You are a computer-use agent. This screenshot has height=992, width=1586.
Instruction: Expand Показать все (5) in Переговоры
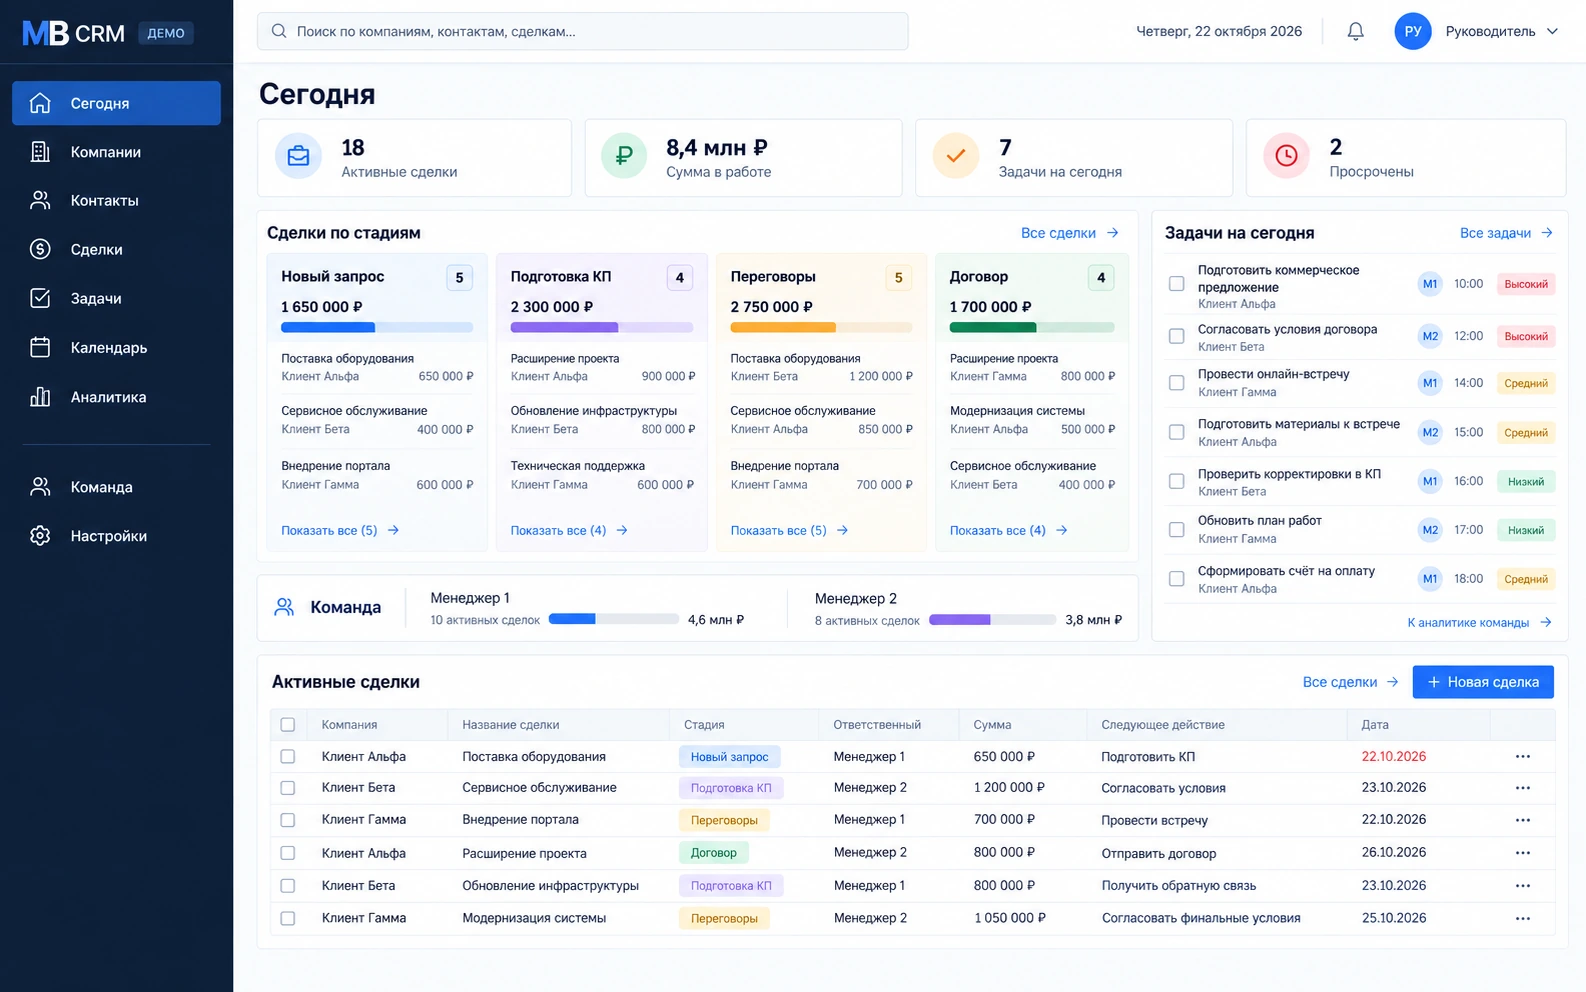point(789,530)
